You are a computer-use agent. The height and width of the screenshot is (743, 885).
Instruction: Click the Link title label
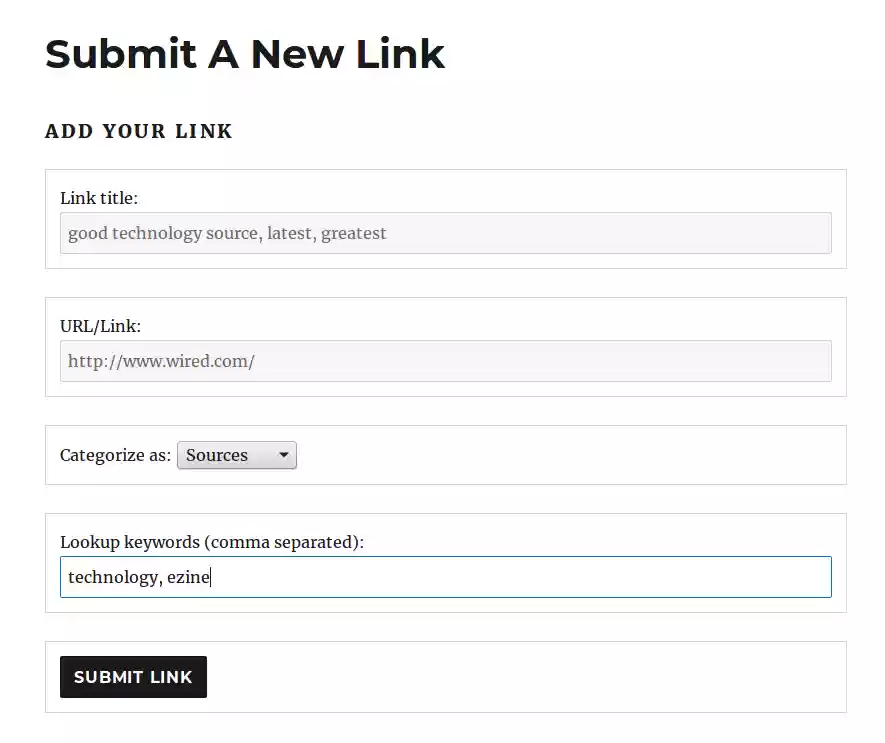[99, 198]
